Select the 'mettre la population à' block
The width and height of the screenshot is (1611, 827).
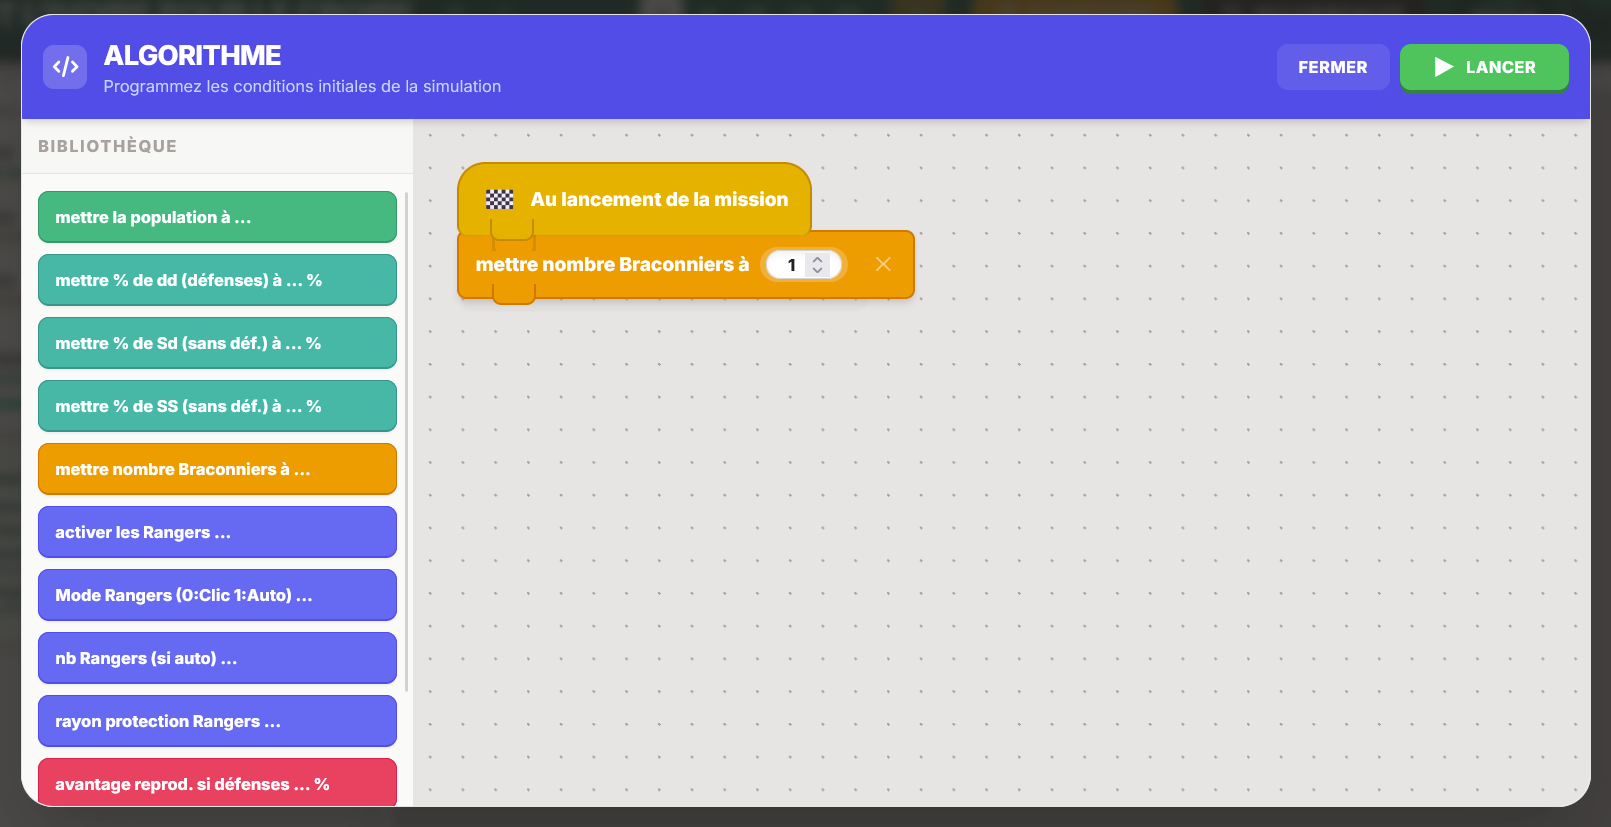(x=217, y=217)
